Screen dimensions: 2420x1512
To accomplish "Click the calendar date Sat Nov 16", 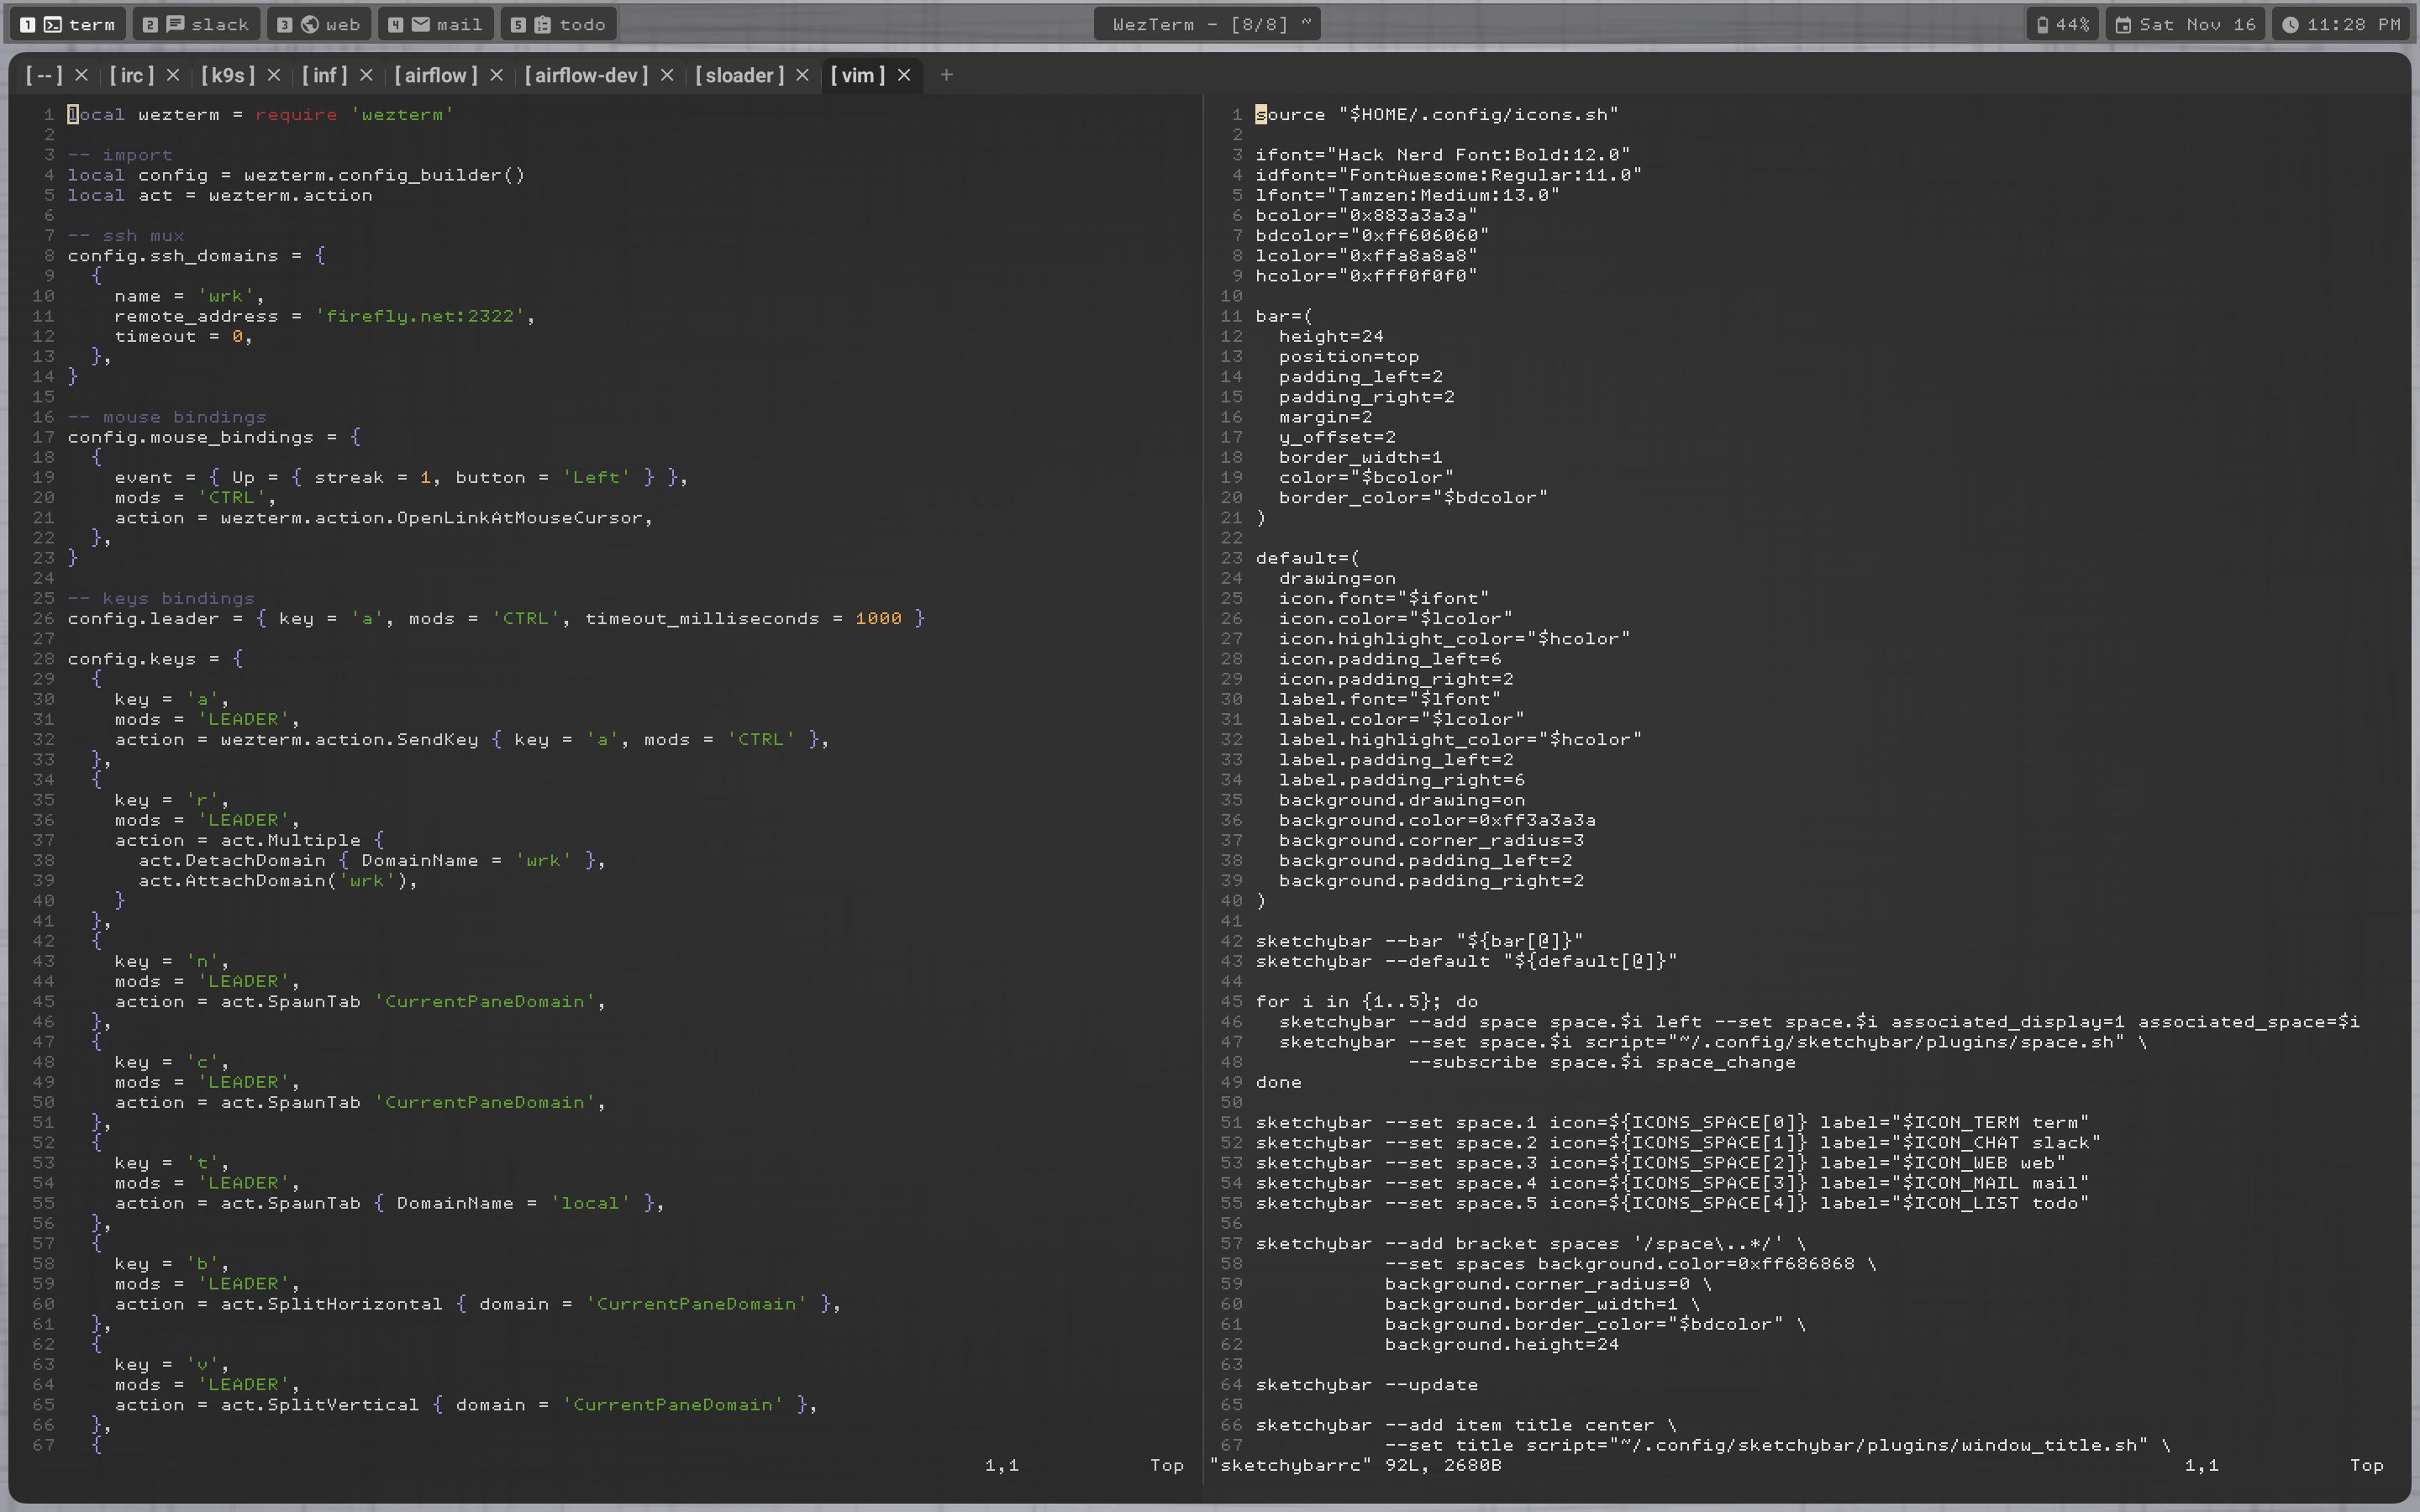I will [2185, 24].
